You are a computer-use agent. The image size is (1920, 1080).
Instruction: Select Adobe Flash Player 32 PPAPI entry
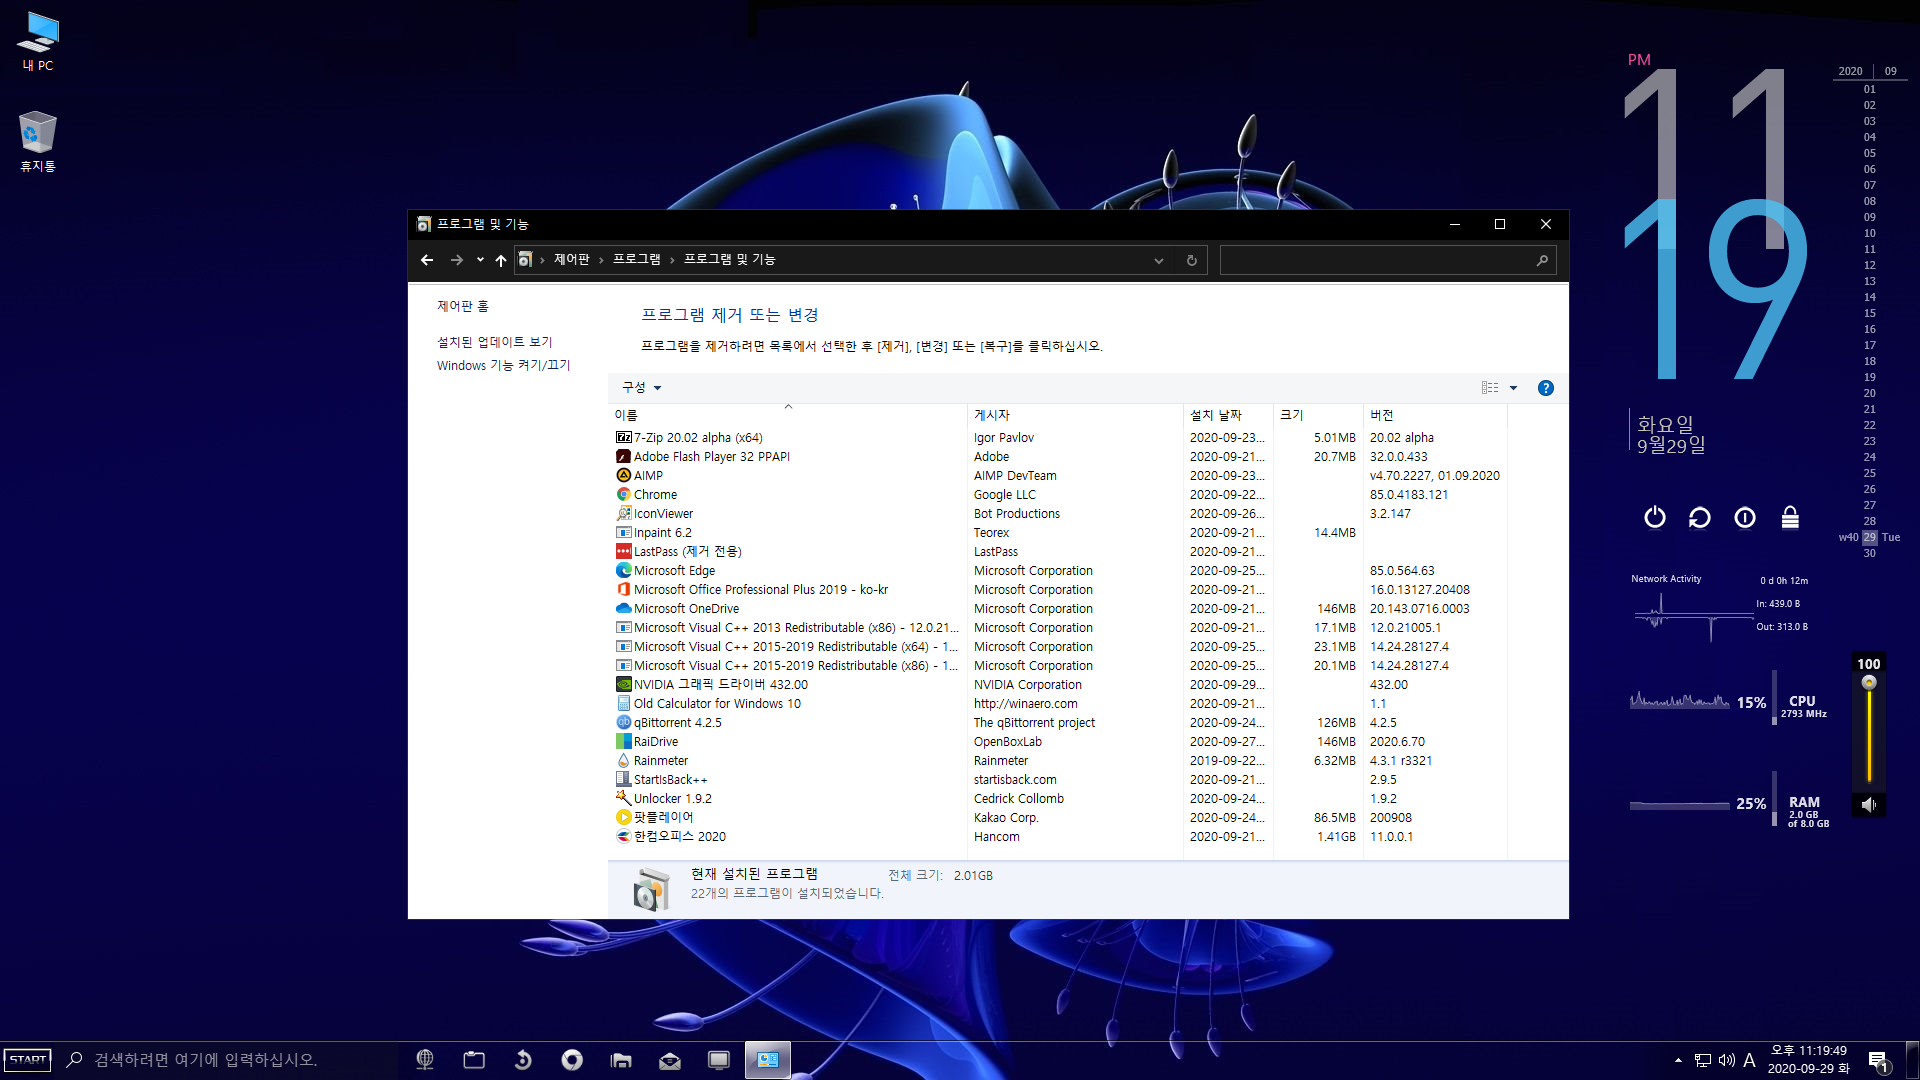(1060, 457)
